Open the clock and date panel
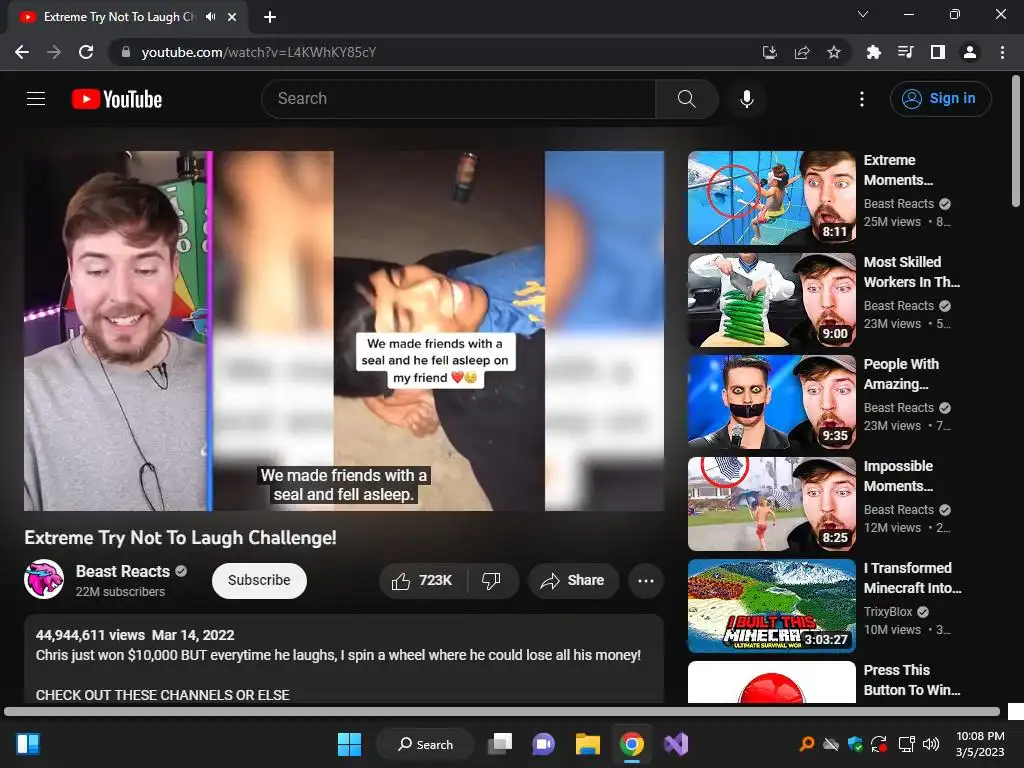The height and width of the screenshot is (768, 1024). point(980,744)
